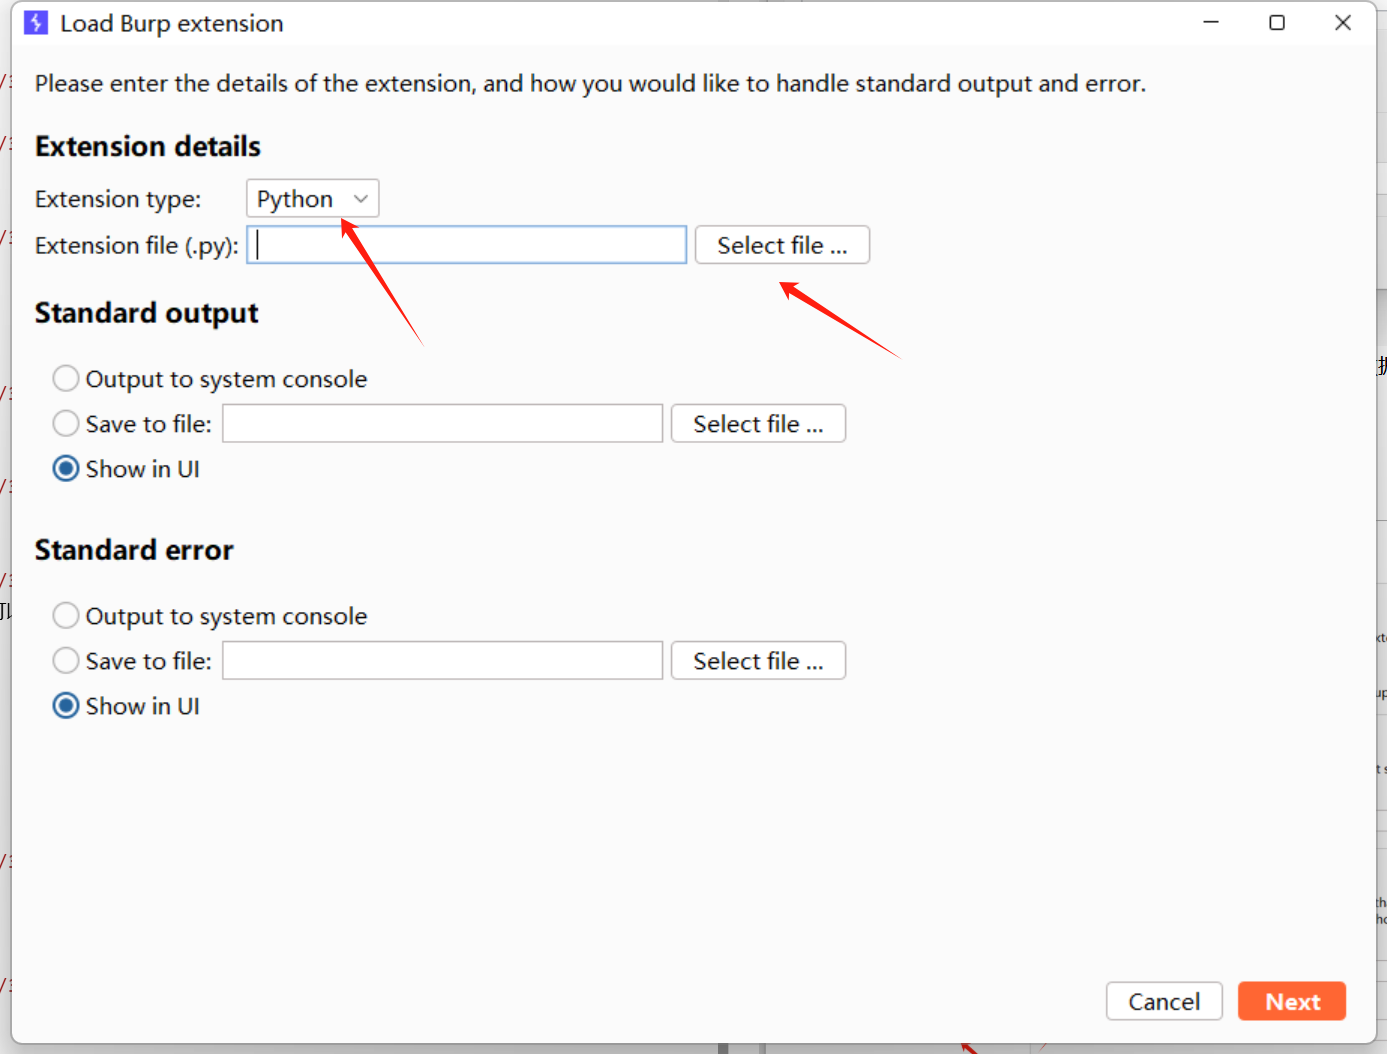Cancel the Load Burp extension dialog
Viewport: 1387px width, 1054px height.
click(x=1164, y=1001)
